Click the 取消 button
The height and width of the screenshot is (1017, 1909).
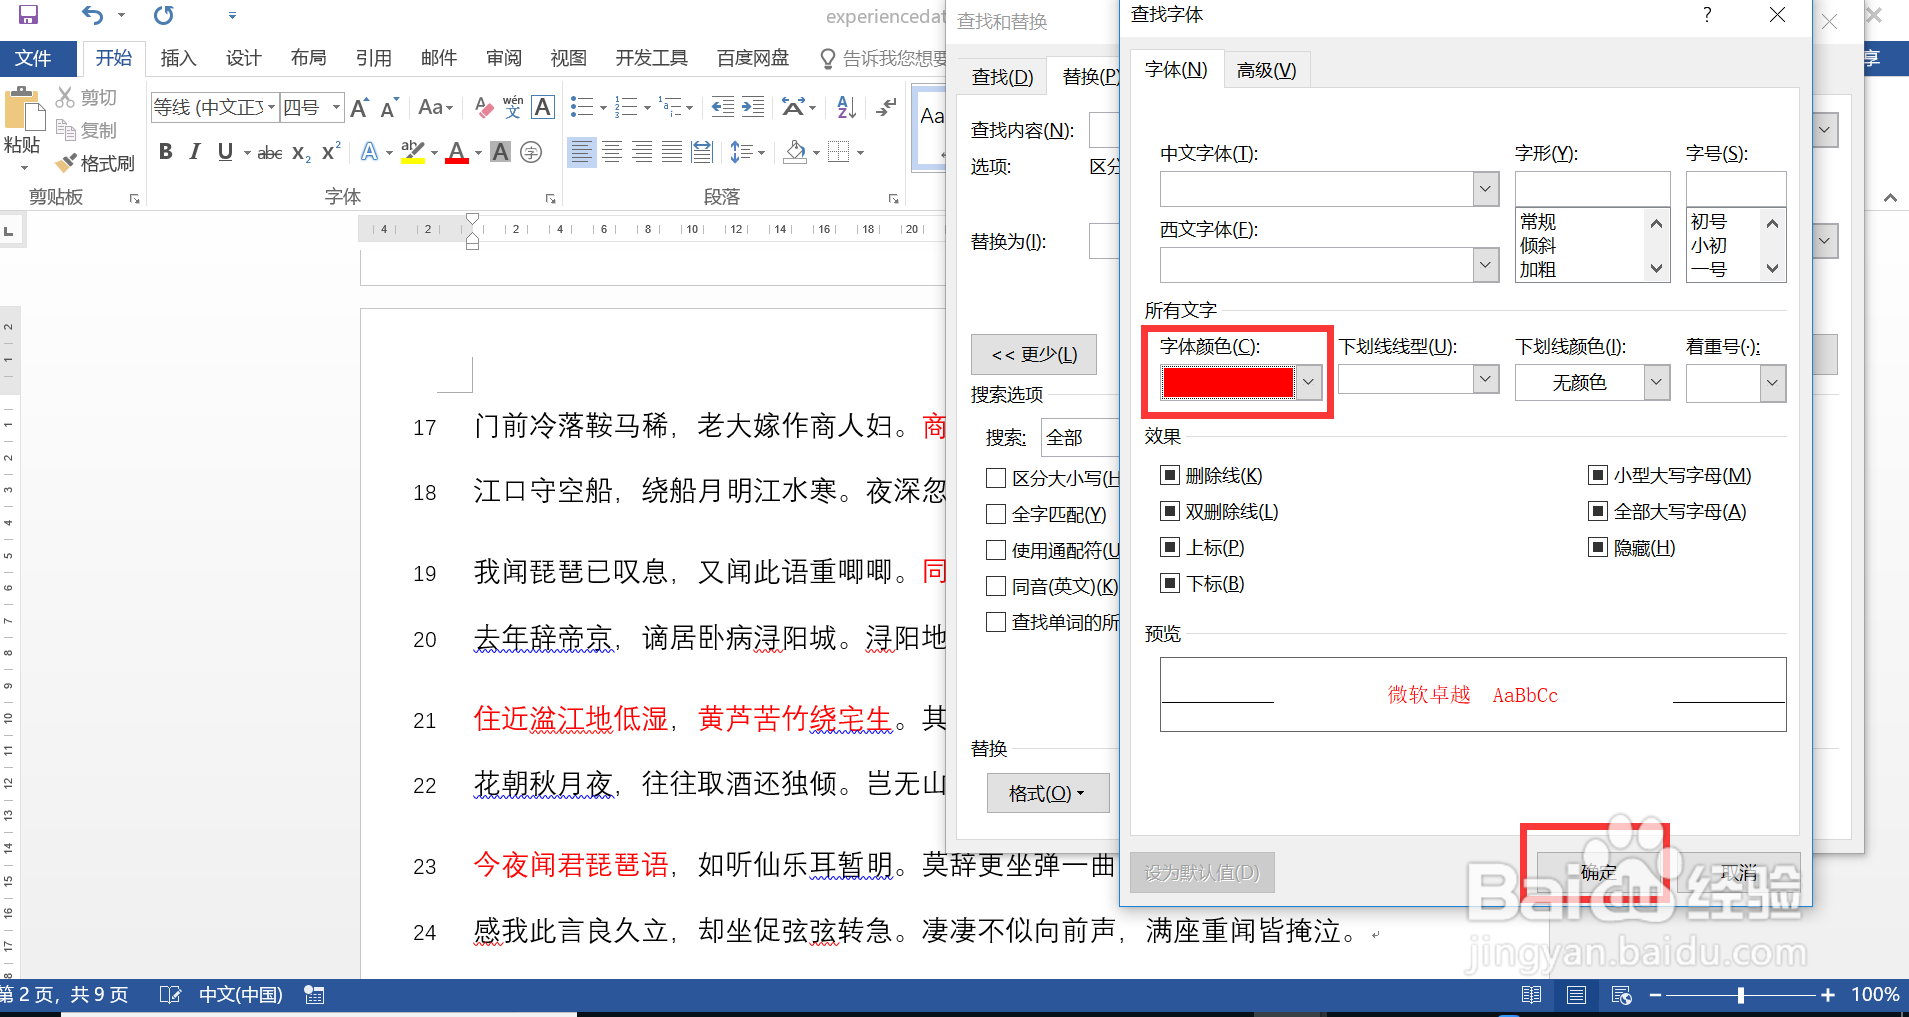pyautogui.click(x=1738, y=872)
